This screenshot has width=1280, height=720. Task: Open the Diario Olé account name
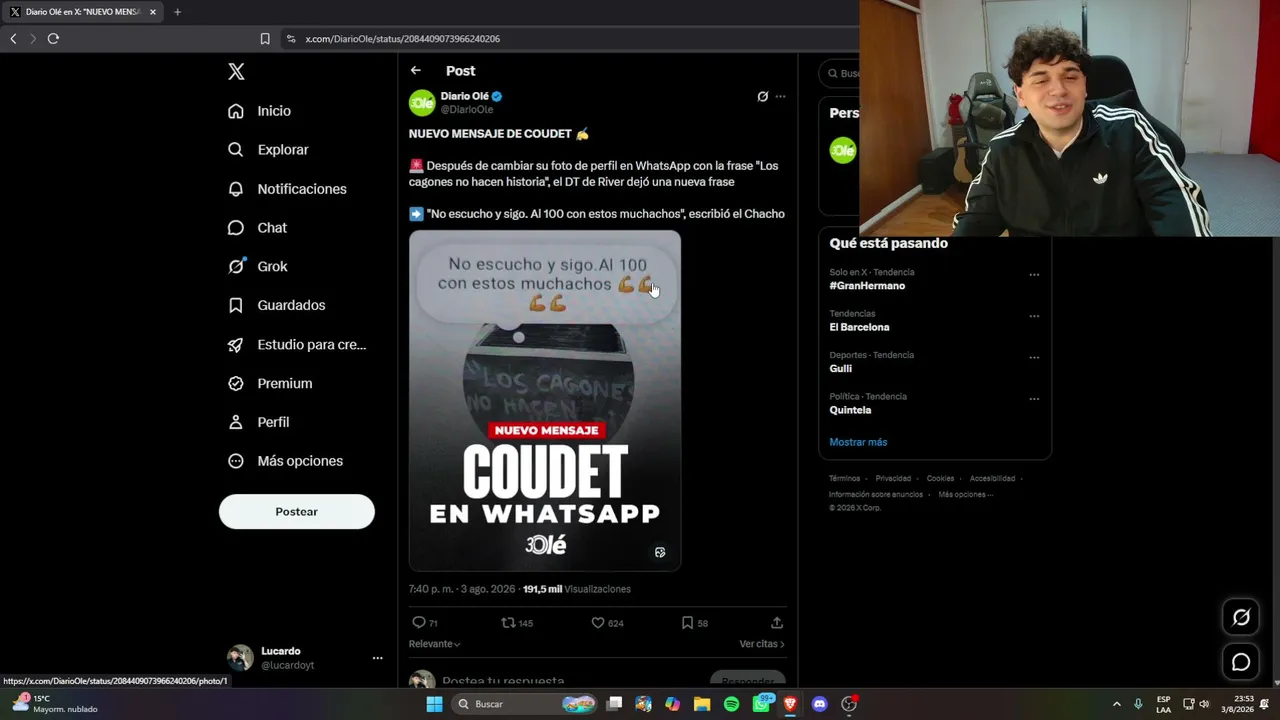465,96
